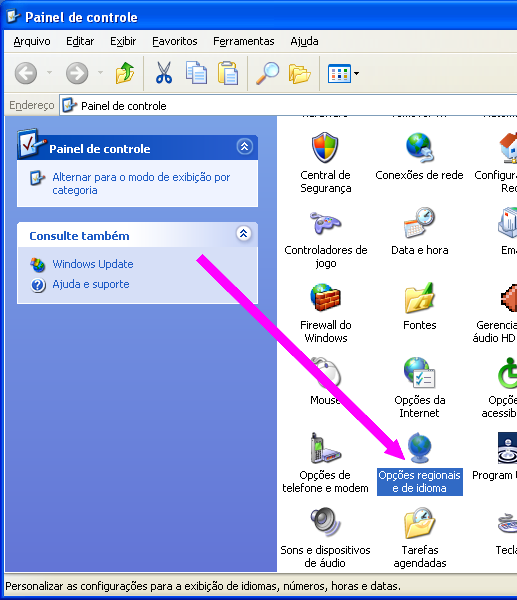This screenshot has height=600, width=517.
Task: Click the address bar field Painel de controle
Action: pyautogui.click(x=288, y=106)
